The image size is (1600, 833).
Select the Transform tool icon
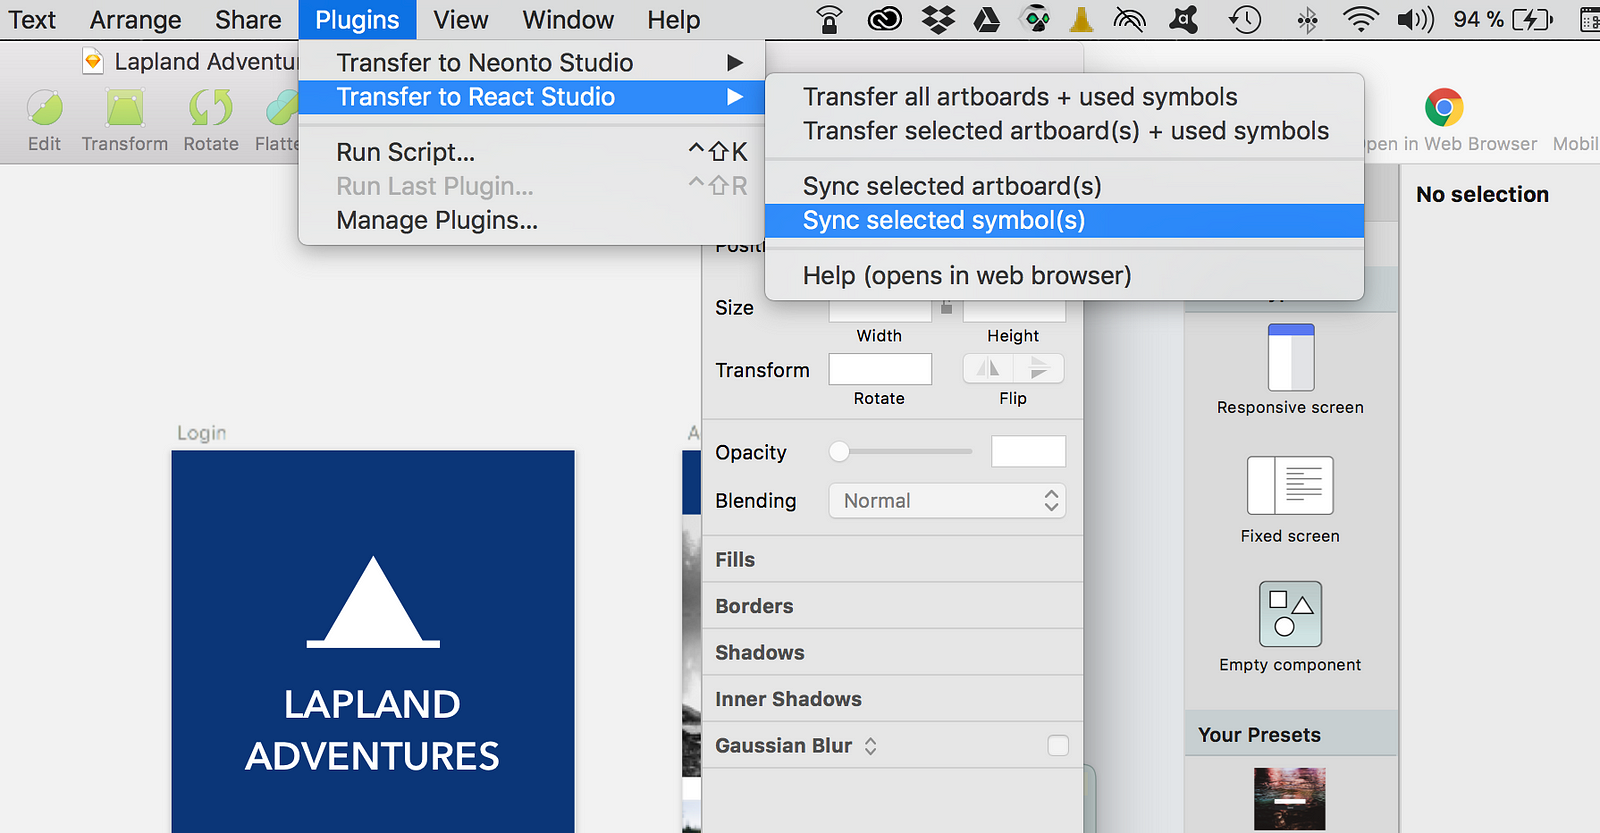point(125,108)
